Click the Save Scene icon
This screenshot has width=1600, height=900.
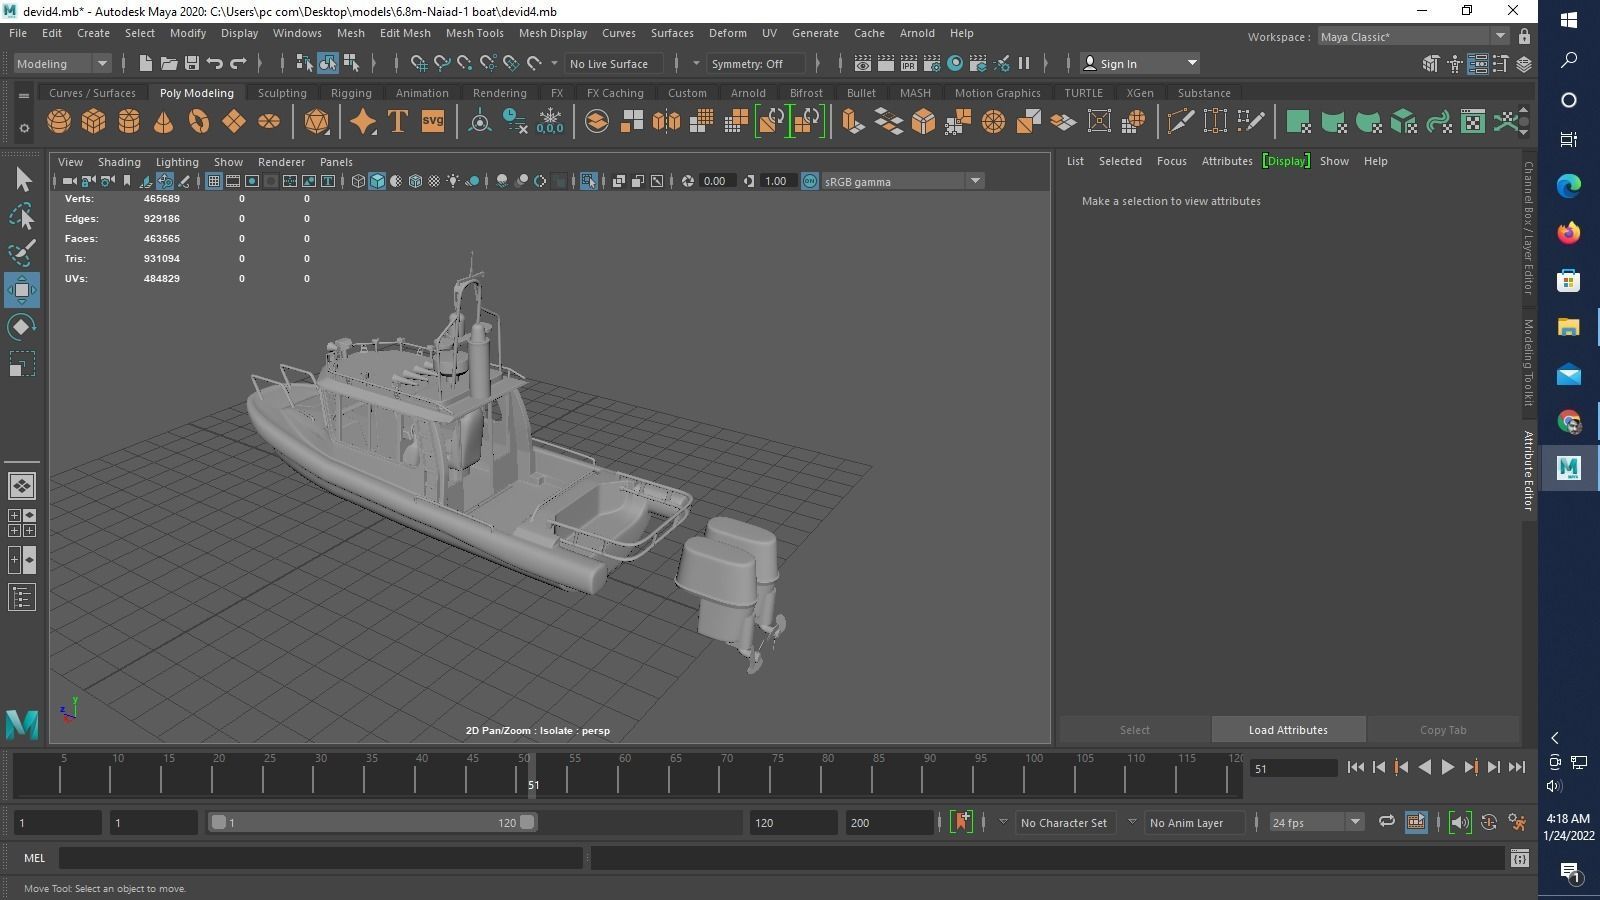[x=191, y=63]
